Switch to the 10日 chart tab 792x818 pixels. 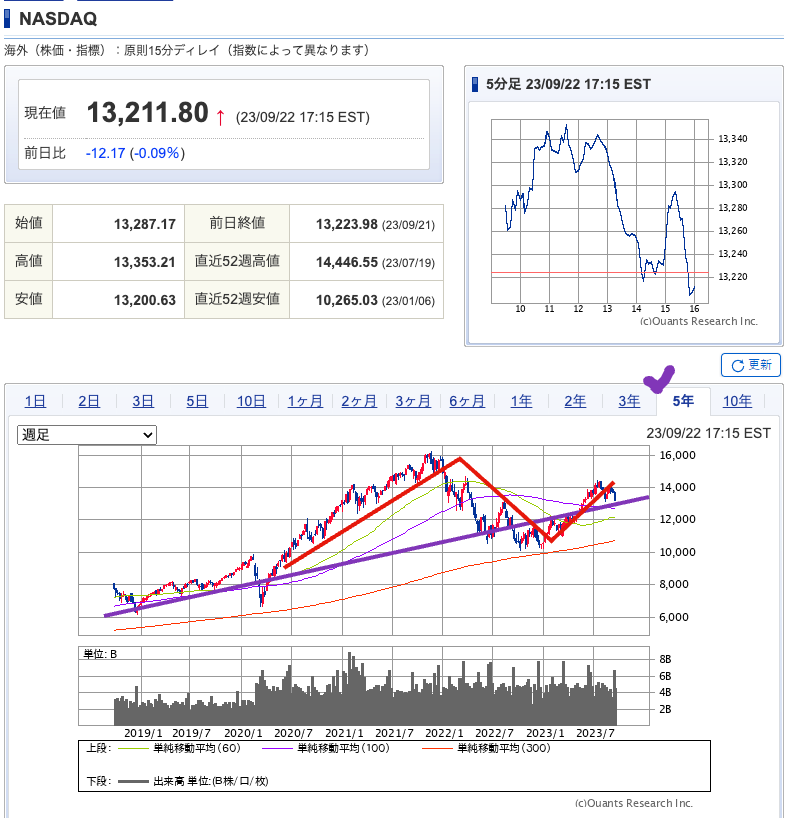click(251, 401)
